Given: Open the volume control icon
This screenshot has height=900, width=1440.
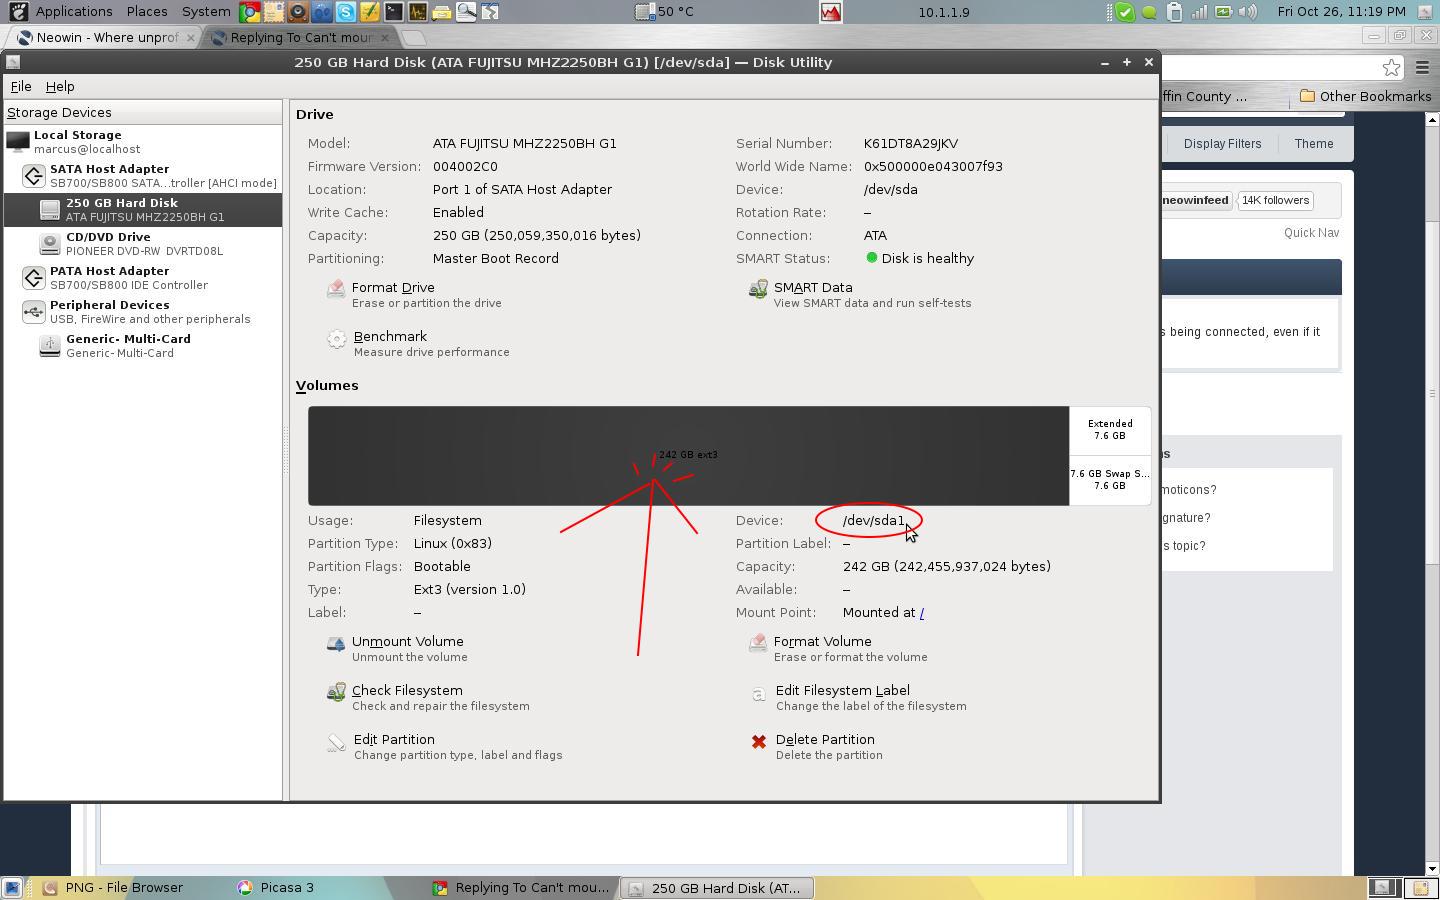Looking at the screenshot, I should [x=1248, y=12].
